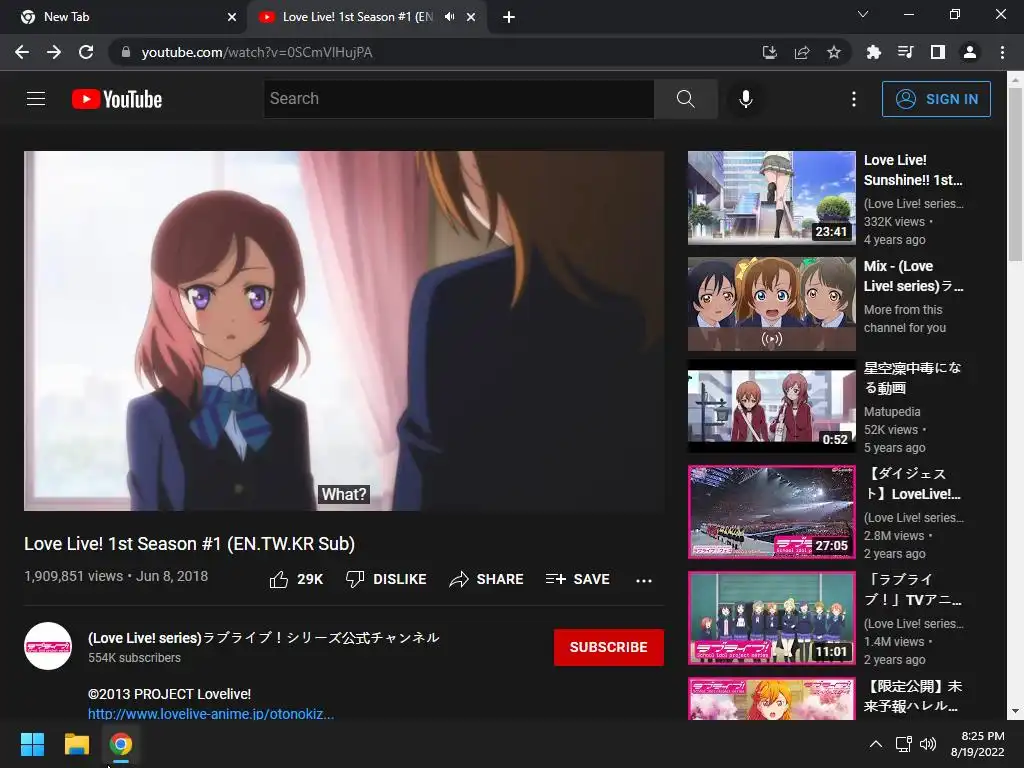Image resolution: width=1024 pixels, height=768 pixels.
Task: Click the YouTube search field
Action: click(x=458, y=99)
